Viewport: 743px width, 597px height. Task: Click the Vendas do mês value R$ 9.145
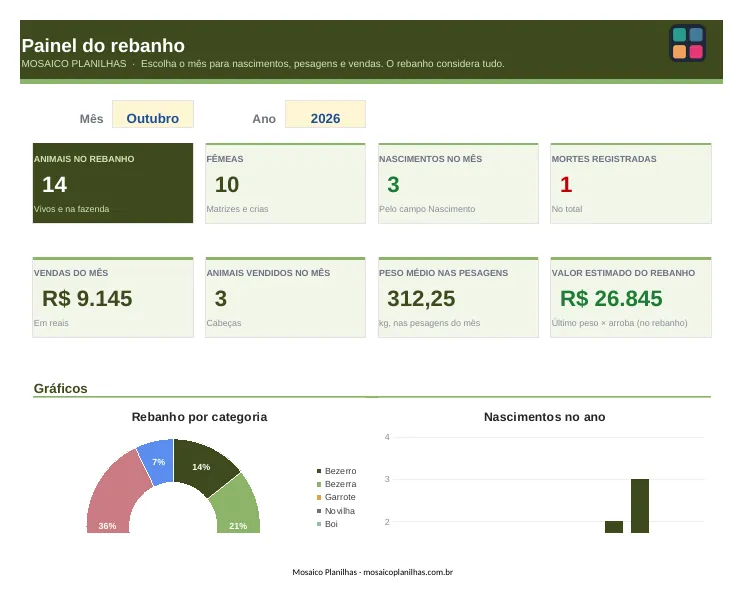tap(87, 299)
